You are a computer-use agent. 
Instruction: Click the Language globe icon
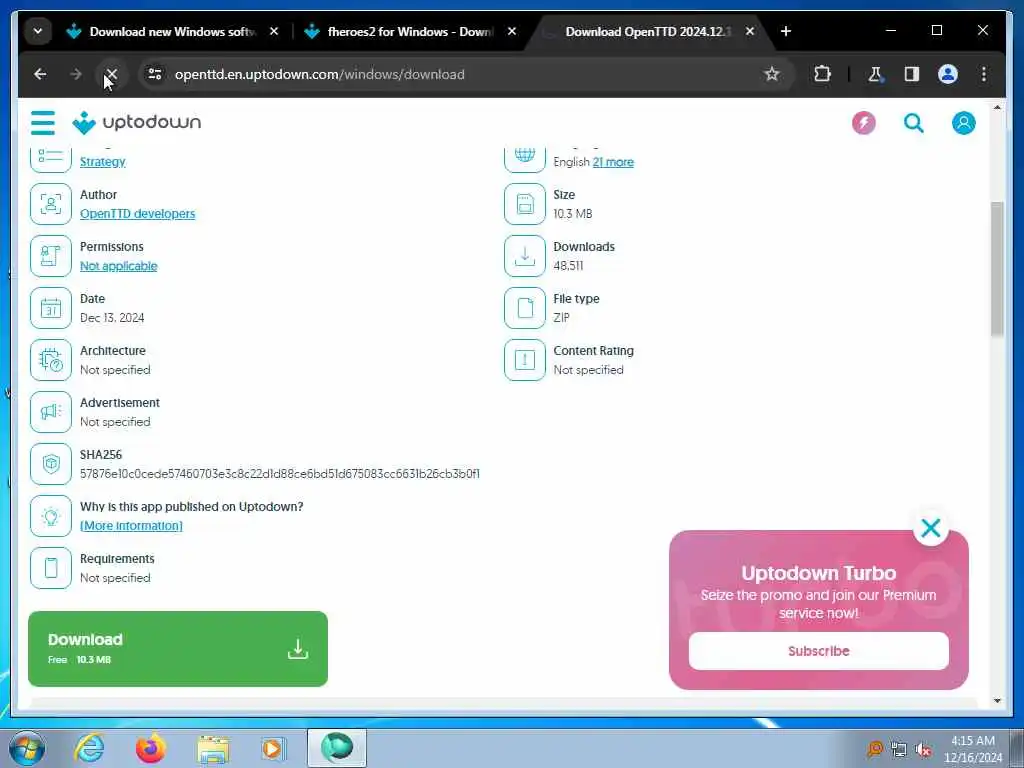tap(524, 157)
